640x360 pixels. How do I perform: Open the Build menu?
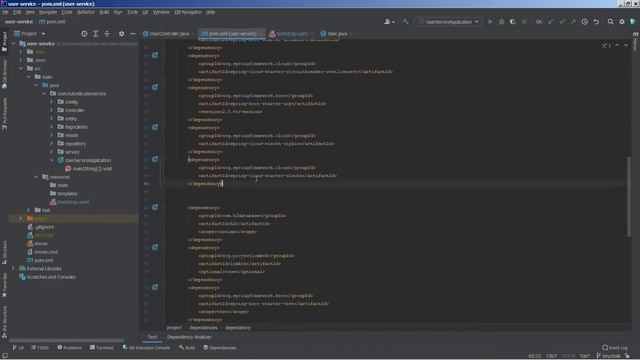point(104,12)
